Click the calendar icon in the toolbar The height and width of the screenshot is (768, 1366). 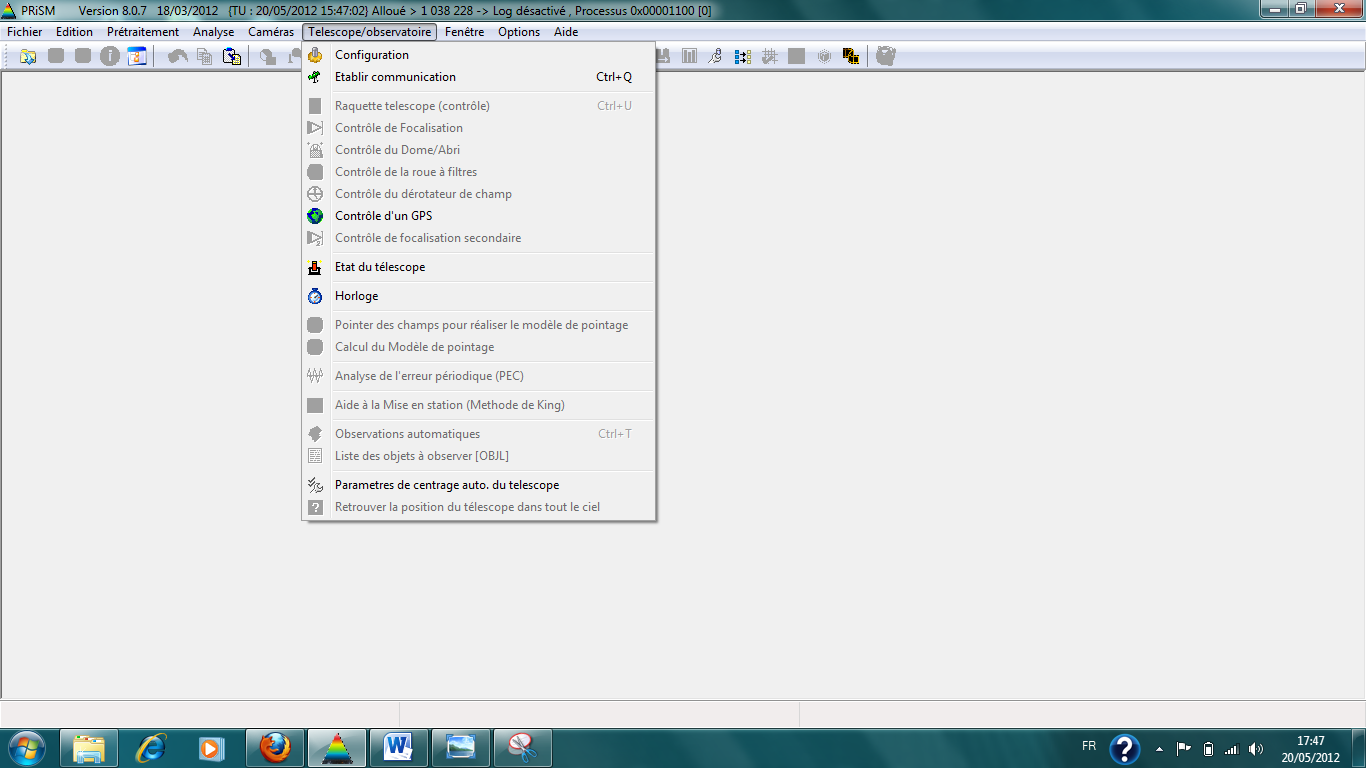(x=136, y=56)
